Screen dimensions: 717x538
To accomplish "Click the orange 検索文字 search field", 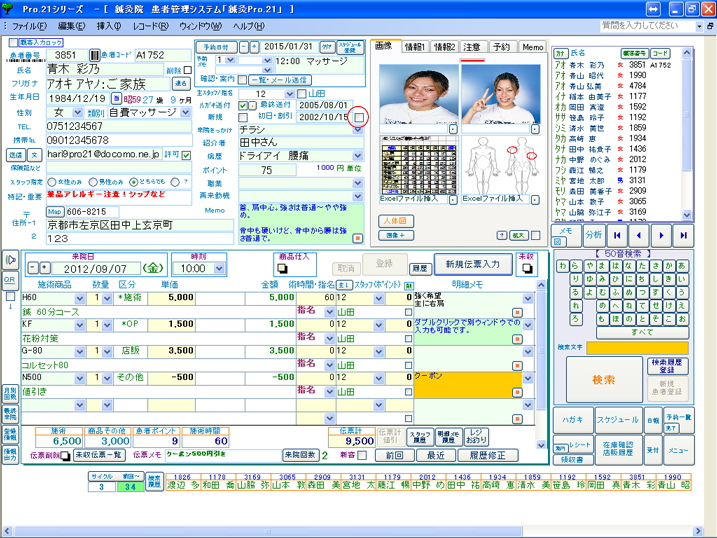I will (x=637, y=348).
